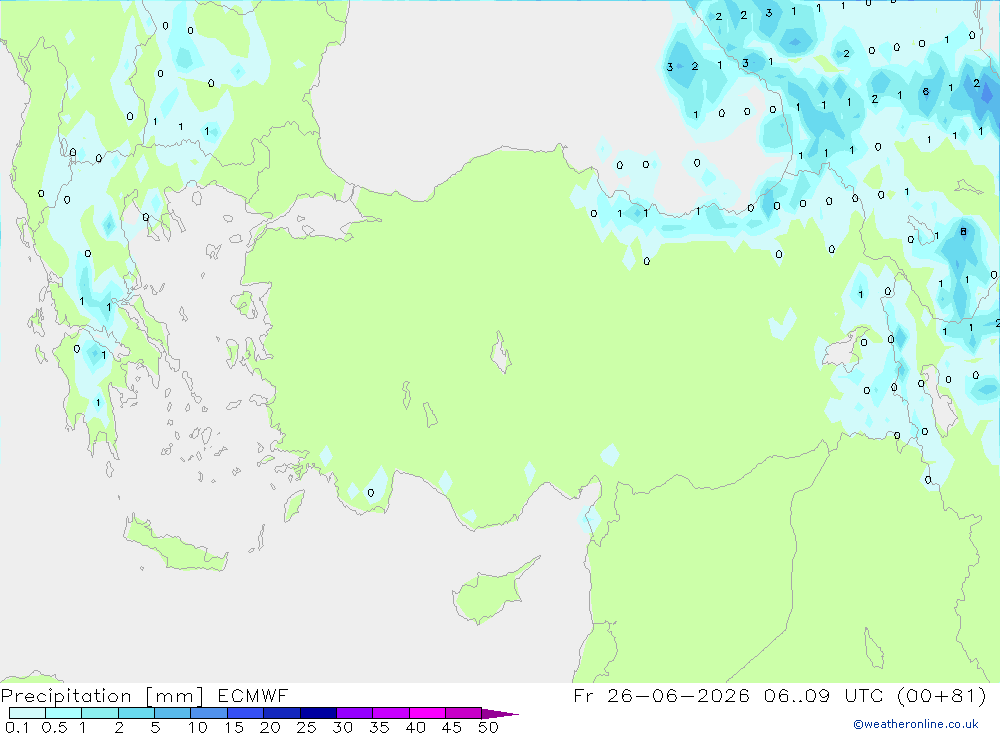Click the "Precipitation [mm]" title text
1000x733 pixels.
(x=103, y=696)
